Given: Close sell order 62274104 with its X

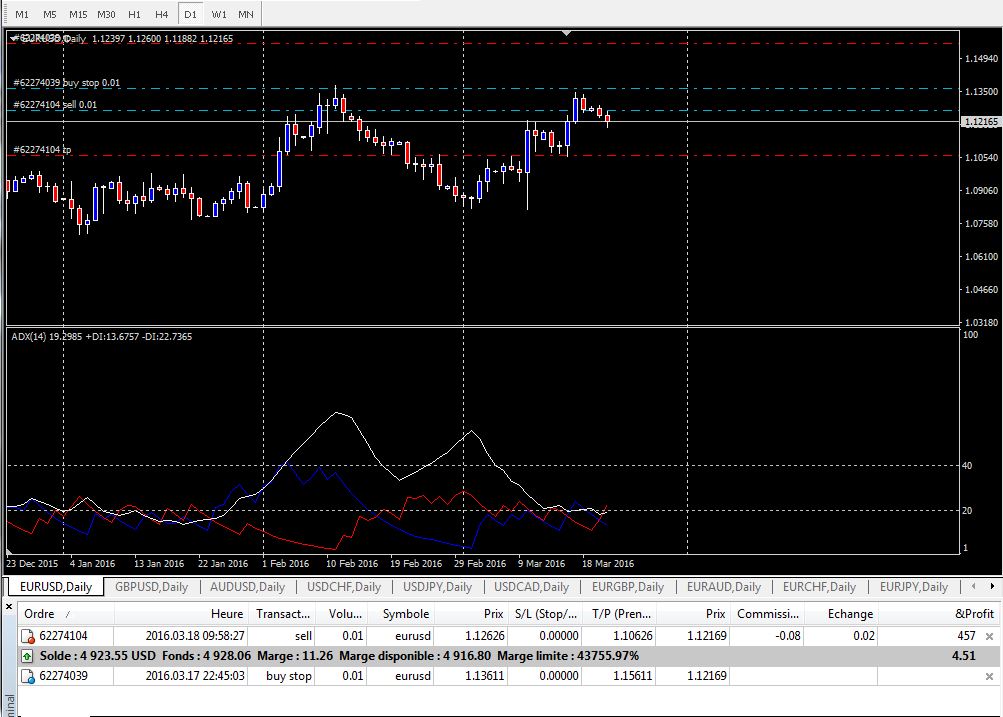Looking at the screenshot, I should point(989,637).
